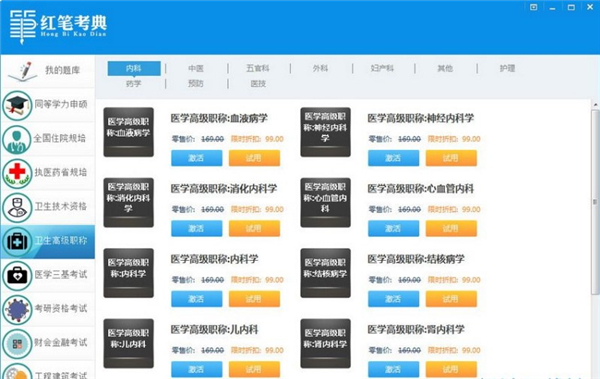This screenshot has width=600, height=379.
Task: Try the 消化内科学 course with 试用
Action: 254,229
